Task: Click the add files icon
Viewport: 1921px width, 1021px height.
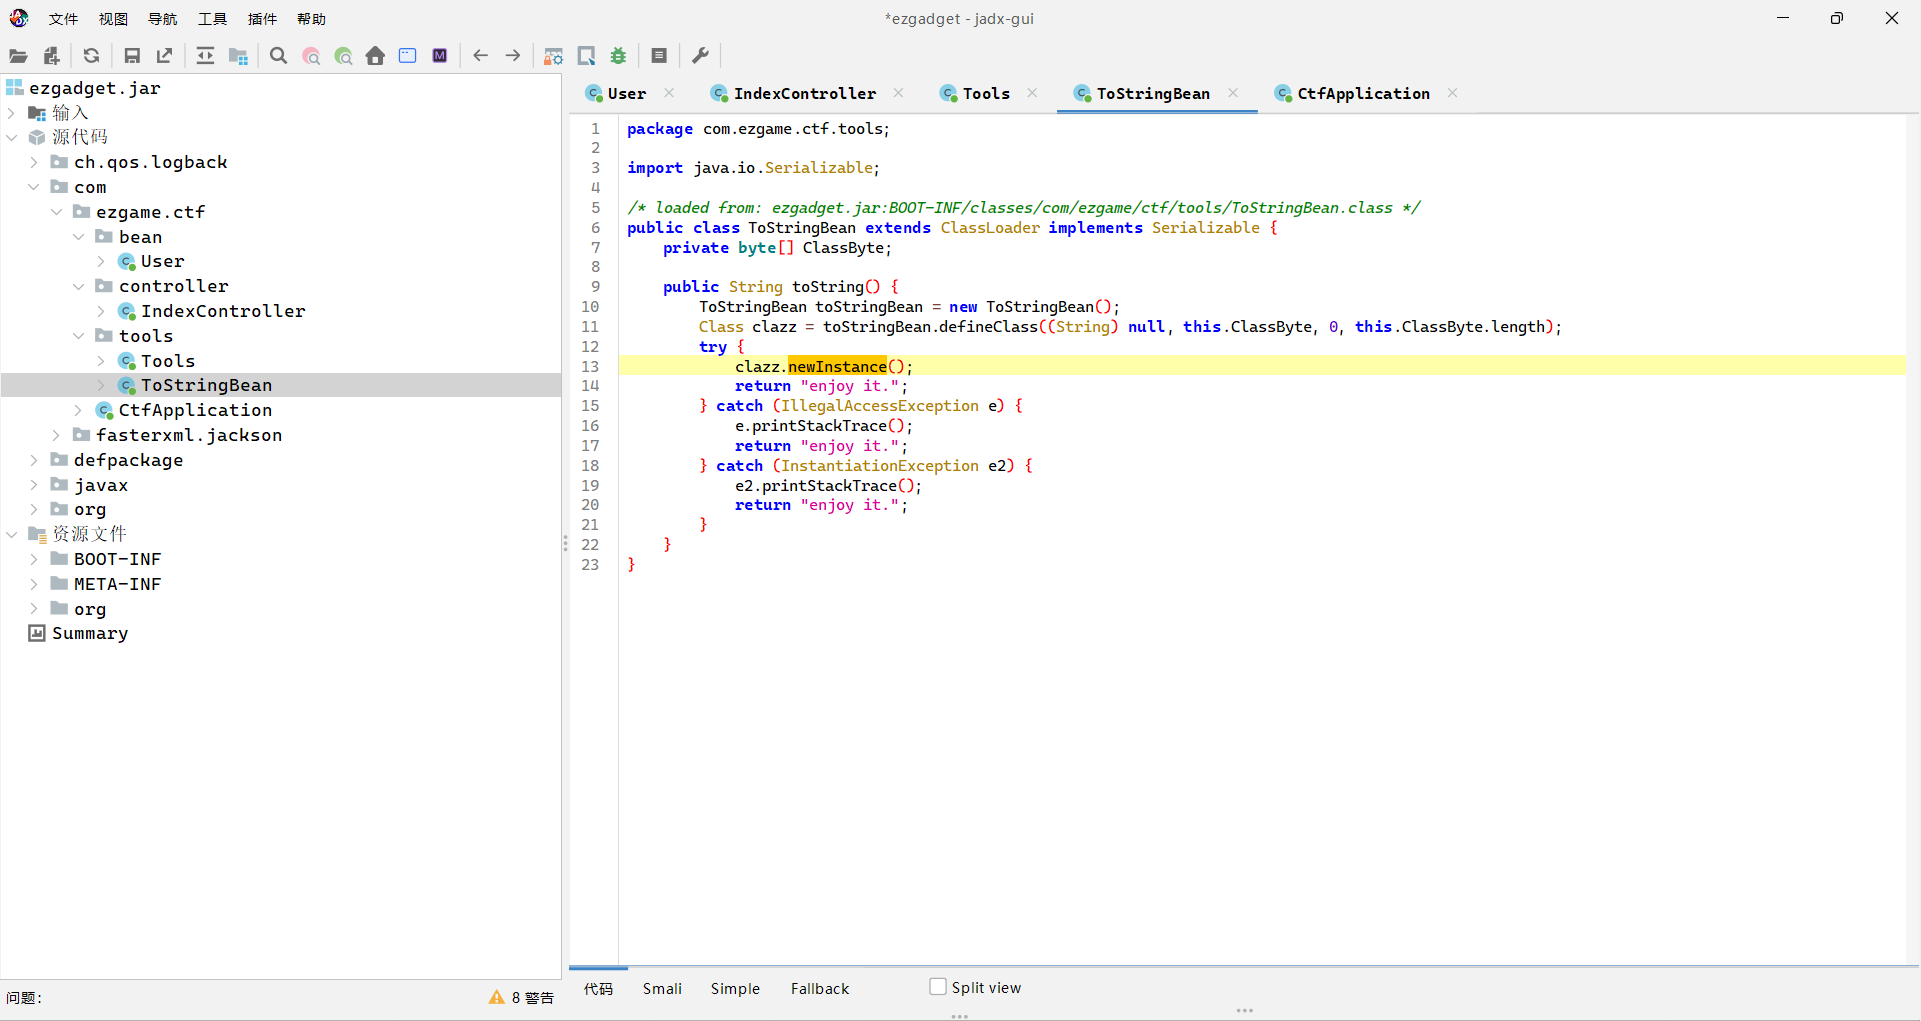Action: (x=51, y=56)
